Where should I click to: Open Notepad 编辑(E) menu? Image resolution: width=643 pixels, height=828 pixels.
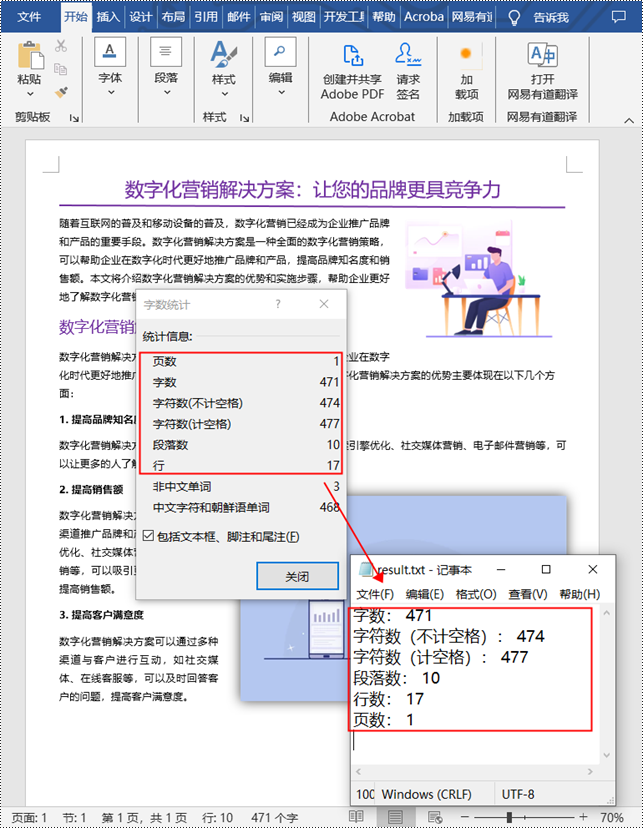click(x=424, y=594)
